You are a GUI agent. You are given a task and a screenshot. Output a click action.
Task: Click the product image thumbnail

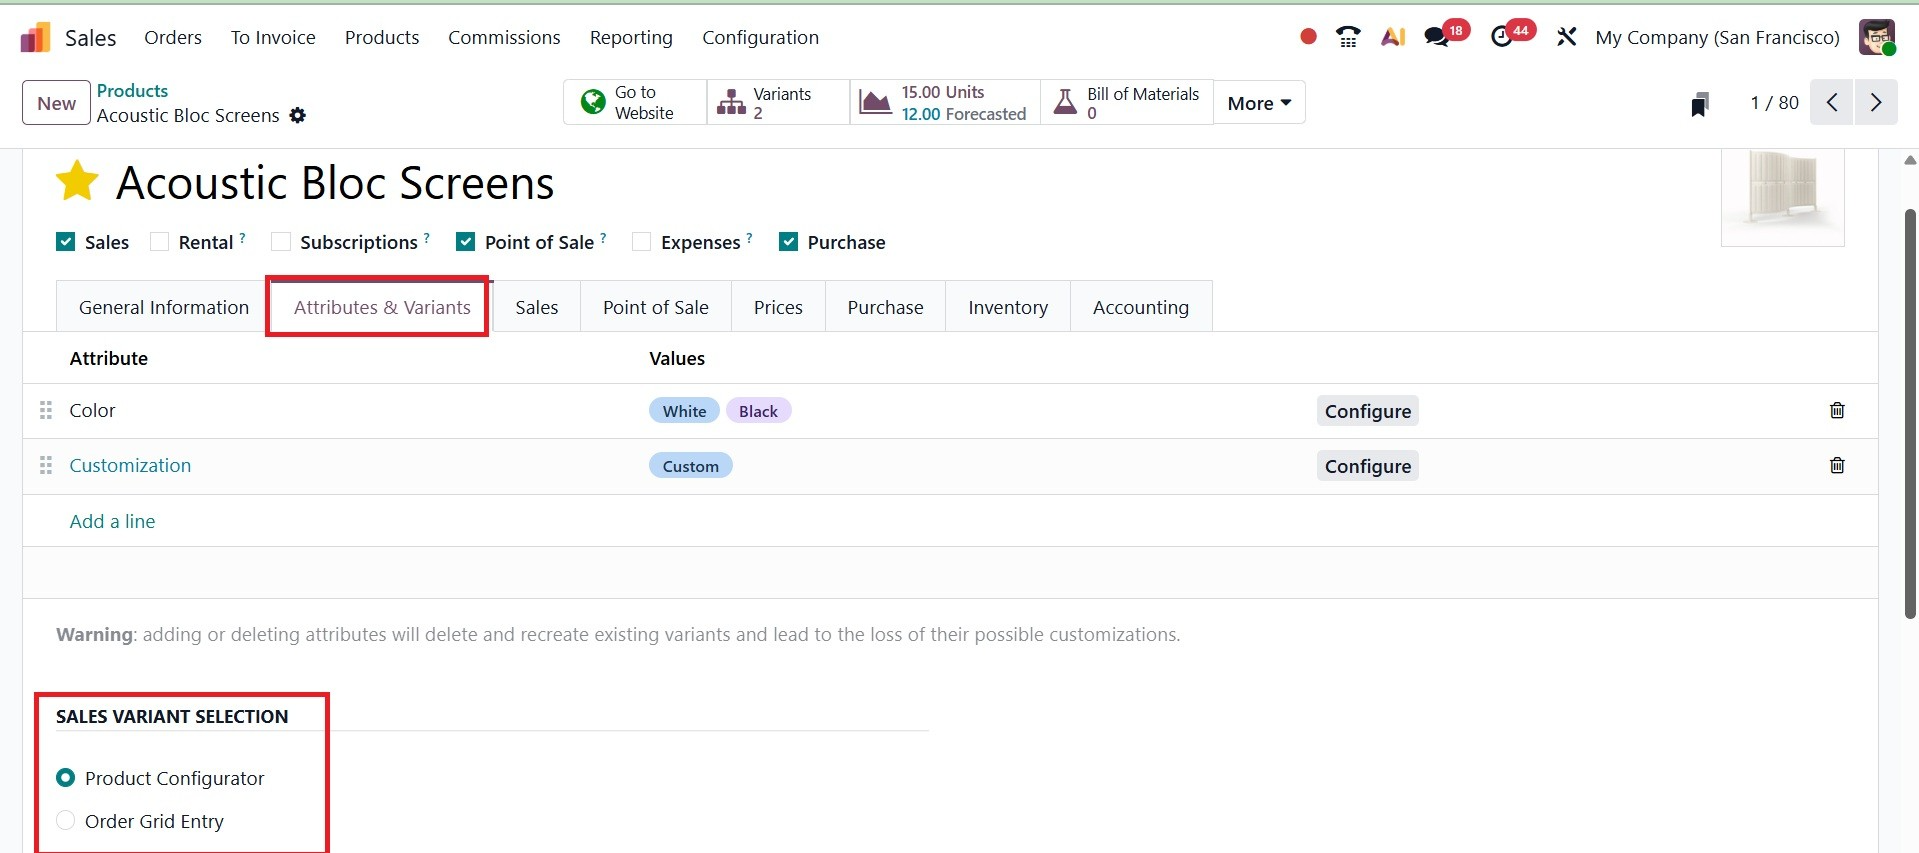click(x=1782, y=192)
